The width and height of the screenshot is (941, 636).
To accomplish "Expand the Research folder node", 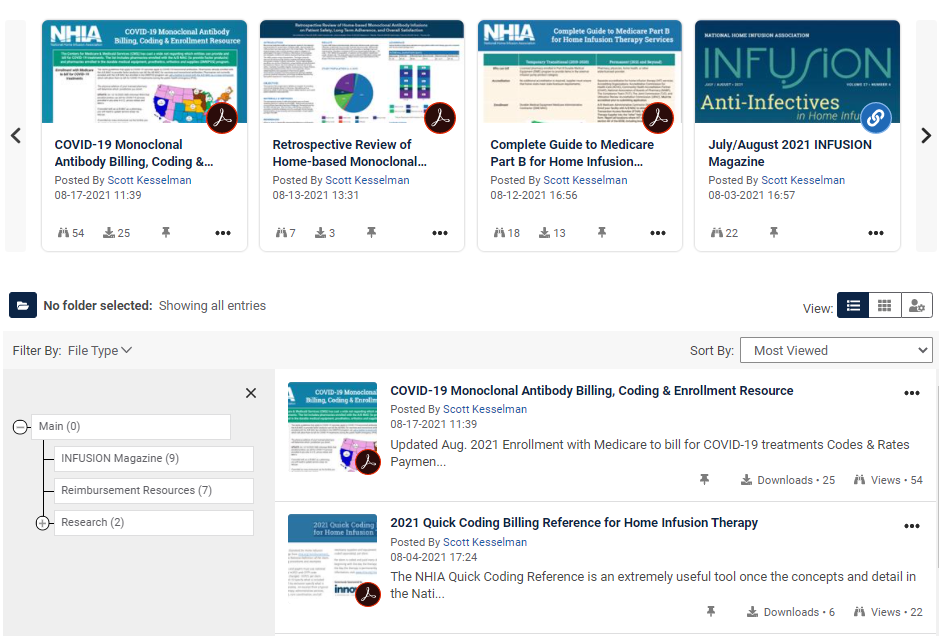I will (x=42, y=522).
